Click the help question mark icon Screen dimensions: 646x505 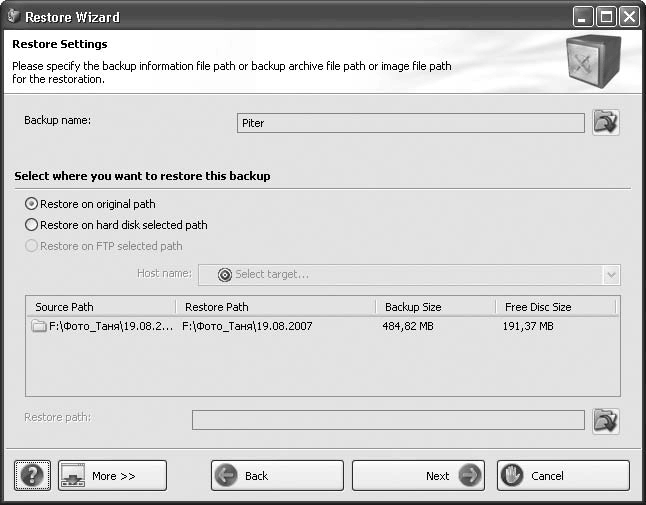(33, 476)
